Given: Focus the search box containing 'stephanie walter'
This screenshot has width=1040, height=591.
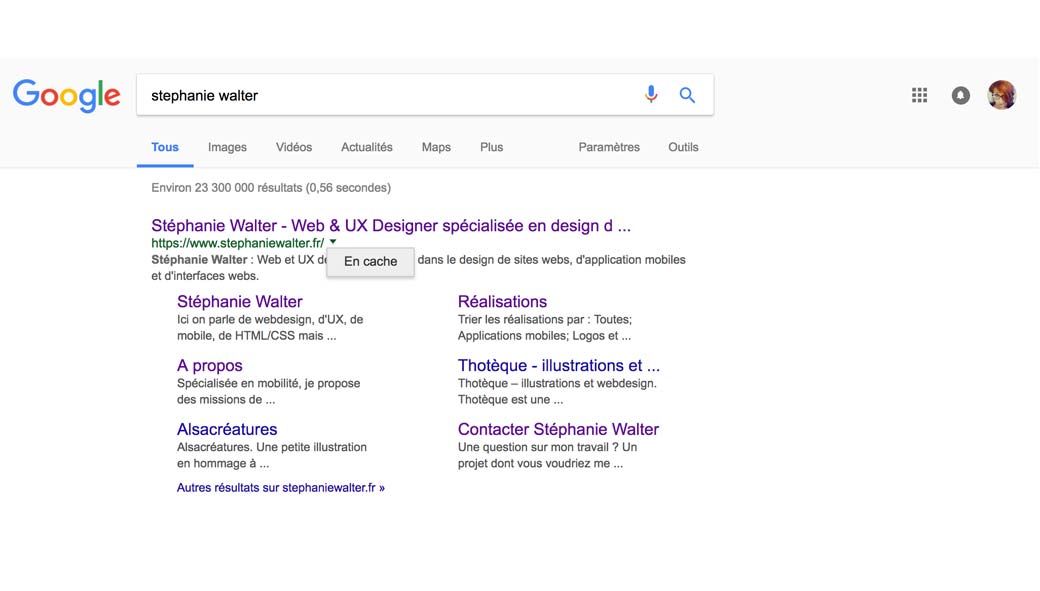Looking at the screenshot, I should [x=390, y=96].
